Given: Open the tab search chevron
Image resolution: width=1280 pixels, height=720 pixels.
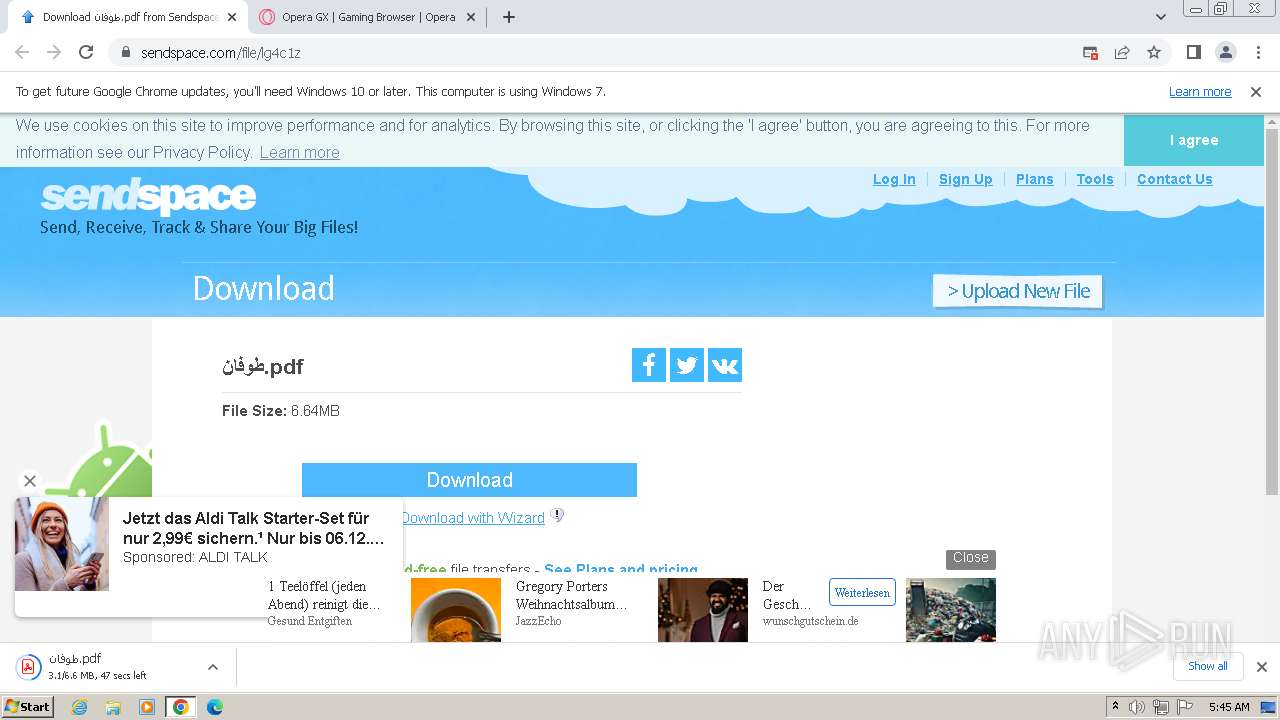Looking at the screenshot, I should tap(1161, 17).
